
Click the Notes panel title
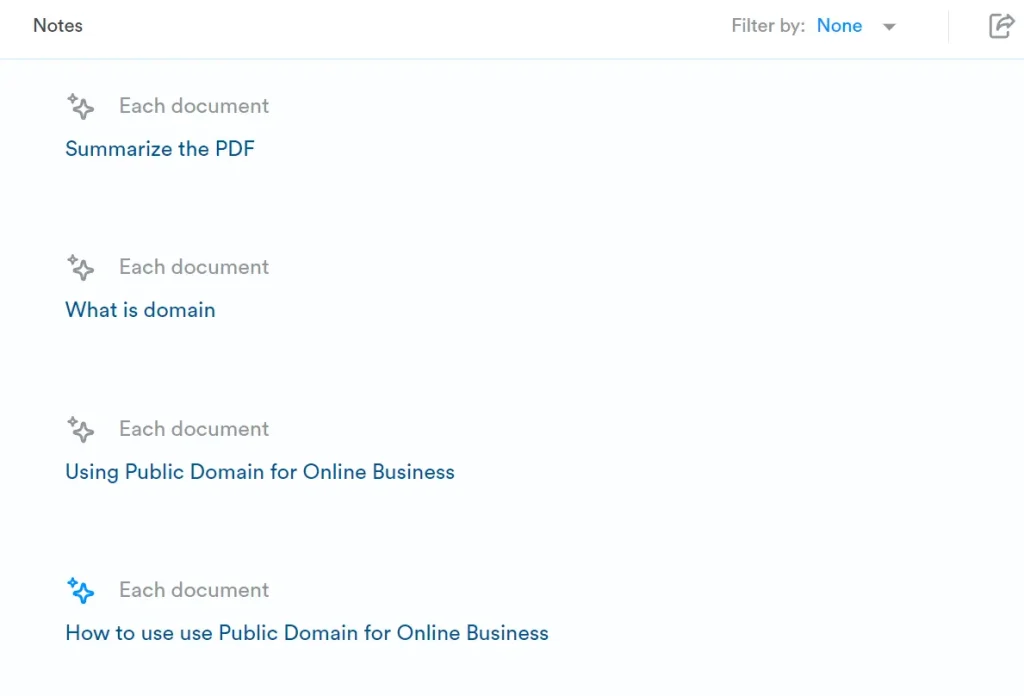tap(58, 26)
